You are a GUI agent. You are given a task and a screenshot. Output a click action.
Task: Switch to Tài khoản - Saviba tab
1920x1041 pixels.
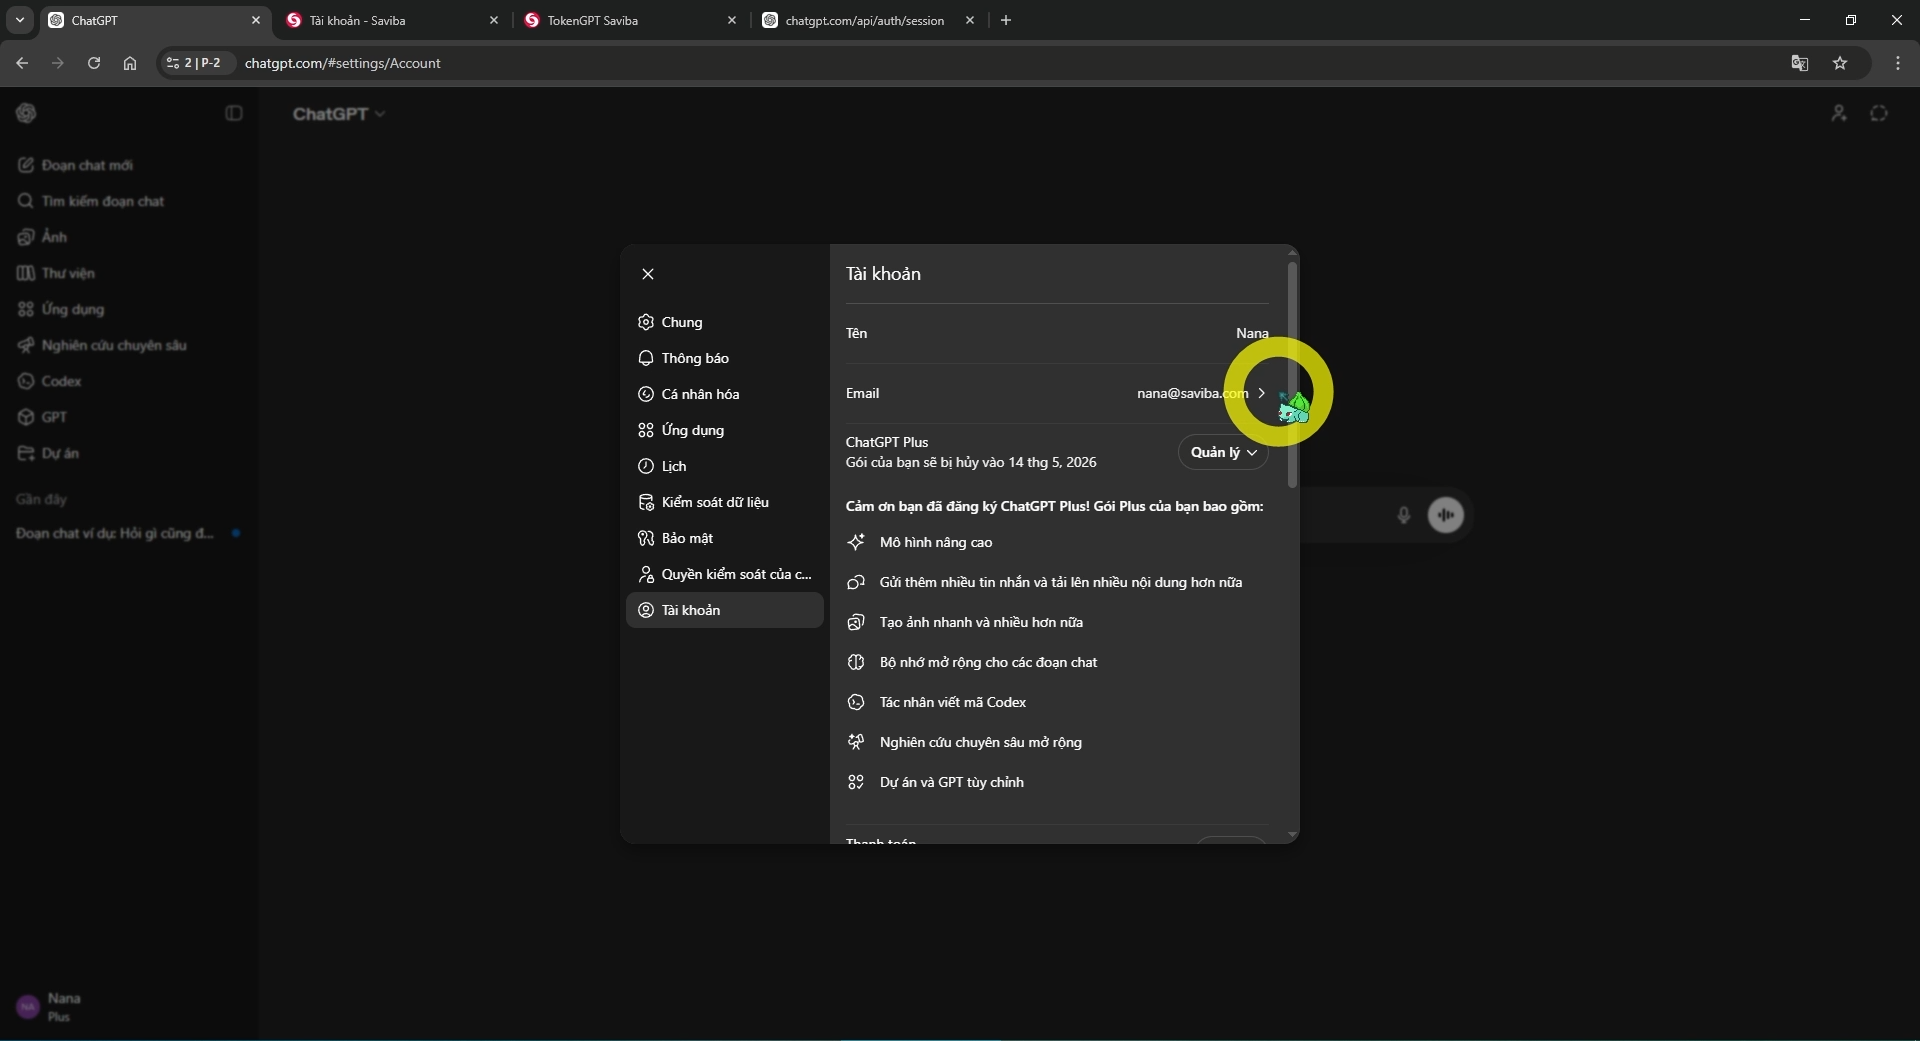(390, 20)
